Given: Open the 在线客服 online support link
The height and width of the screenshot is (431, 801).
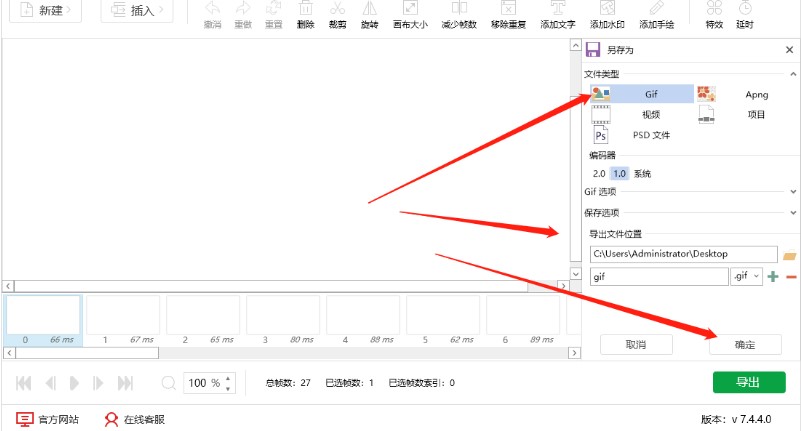Looking at the screenshot, I should [x=134, y=419].
